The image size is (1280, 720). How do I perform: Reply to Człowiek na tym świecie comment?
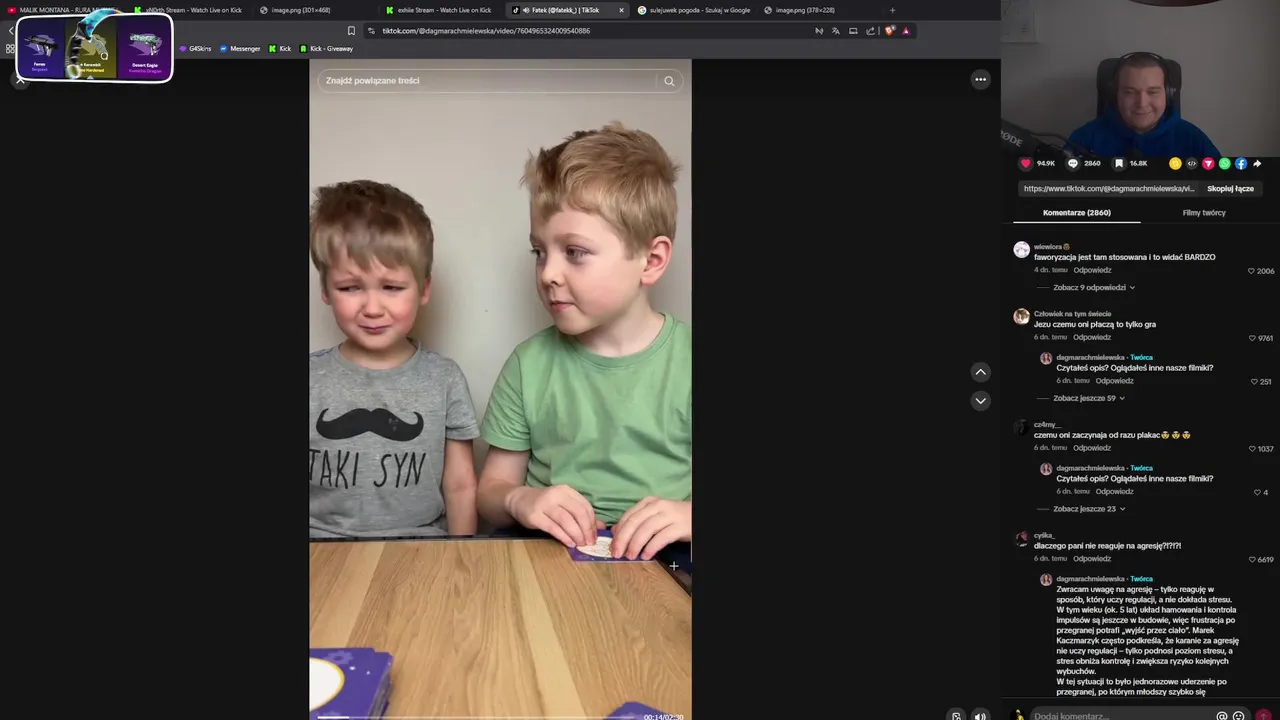point(1092,337)
